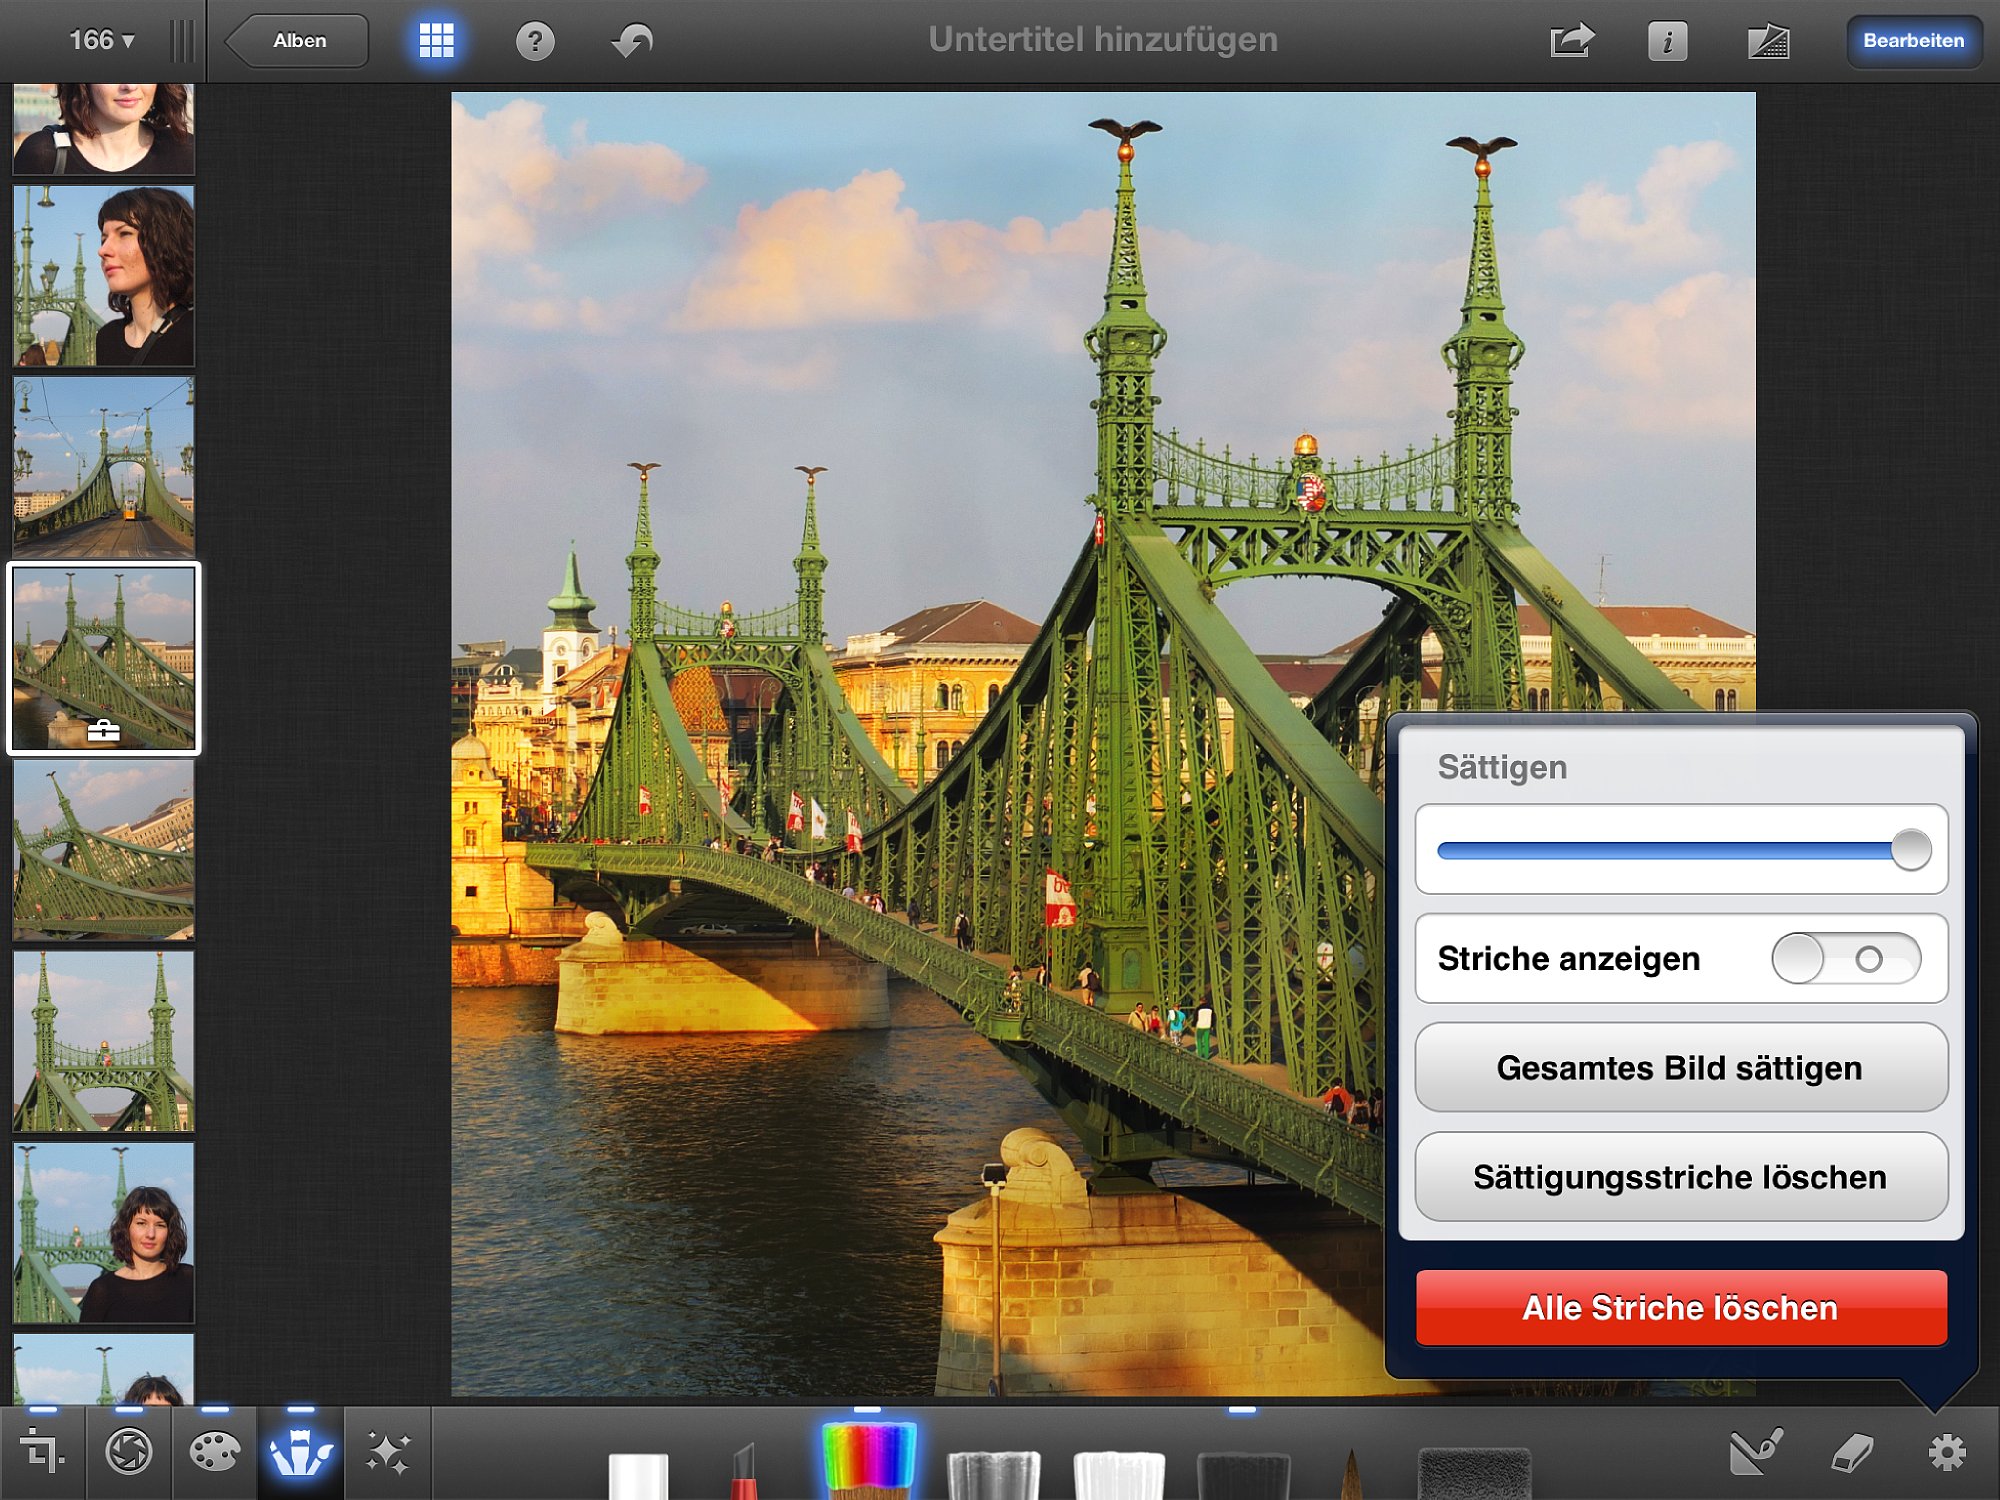The image size is (2000, 1500).
Task: Toggle the thumbnail grid view
Action: coord(436,41)
